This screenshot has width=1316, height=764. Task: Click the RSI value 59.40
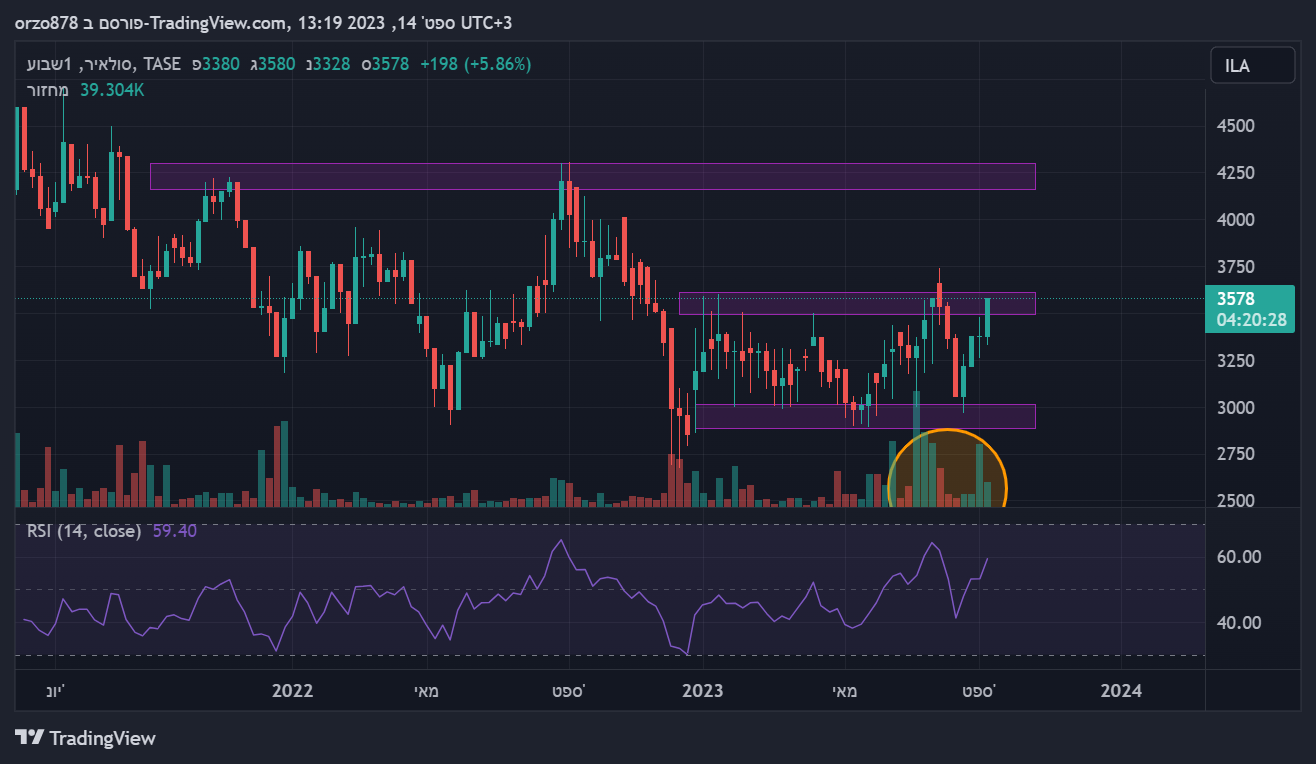[x=174, y=531]
